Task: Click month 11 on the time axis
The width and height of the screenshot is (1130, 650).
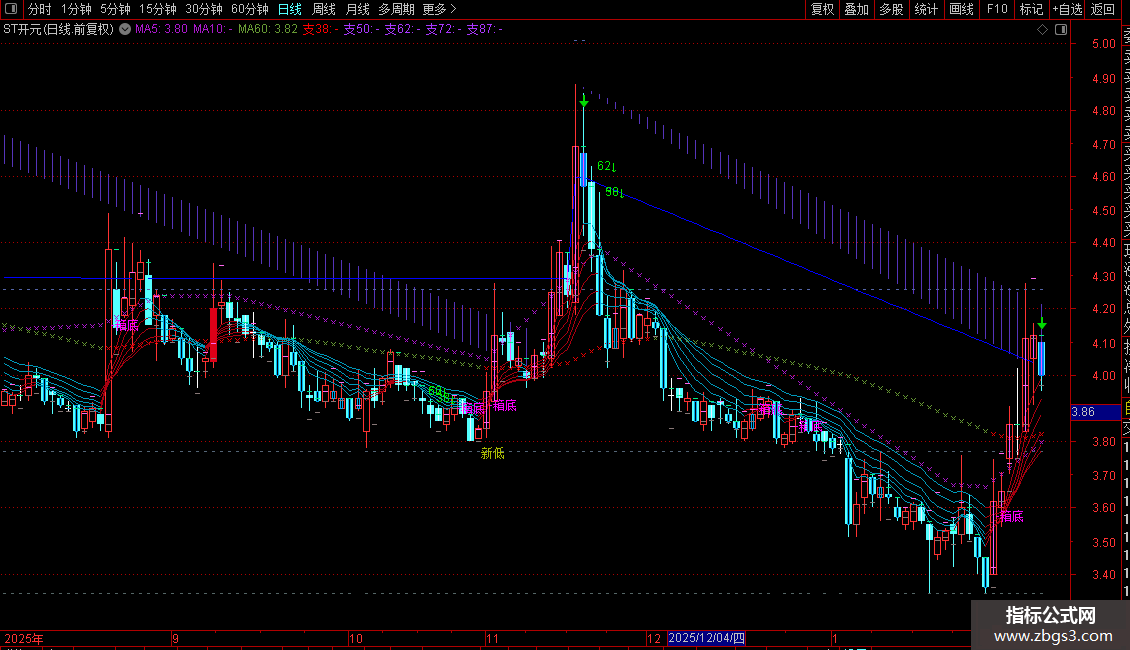Action: pyautogui.click(x=492, y=638)
